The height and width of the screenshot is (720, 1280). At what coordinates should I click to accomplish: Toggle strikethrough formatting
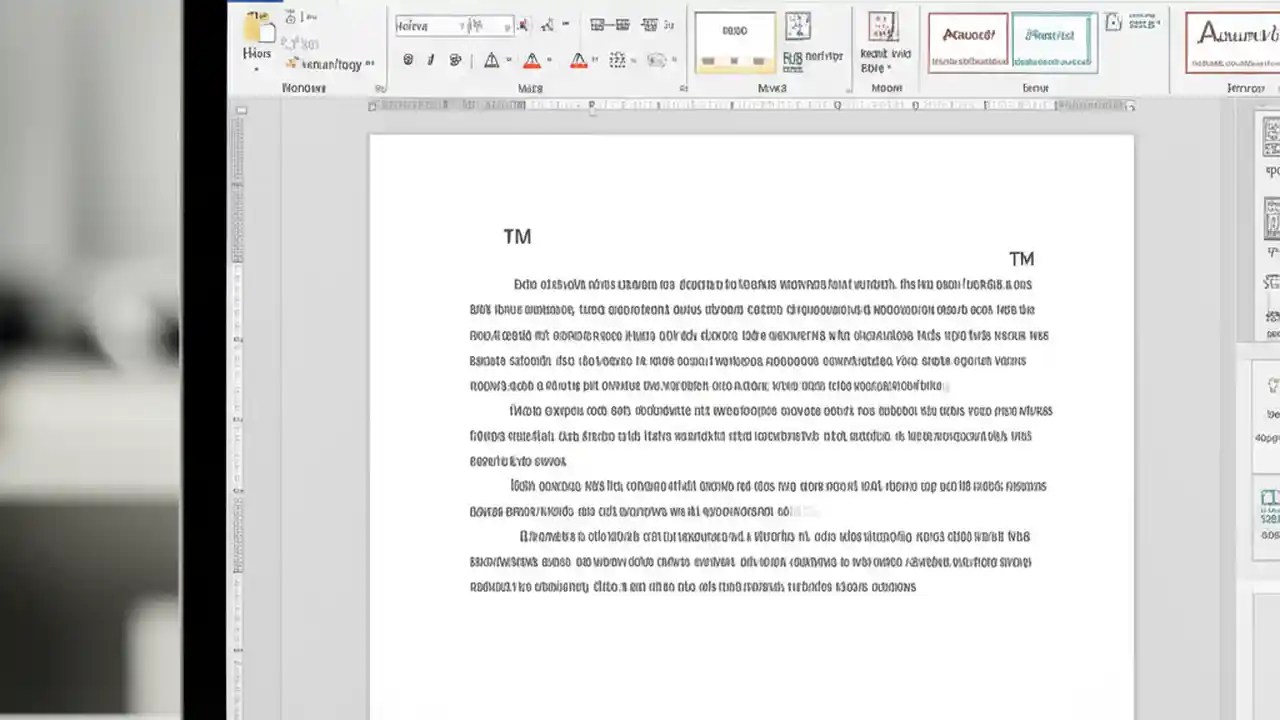point(455,60)
